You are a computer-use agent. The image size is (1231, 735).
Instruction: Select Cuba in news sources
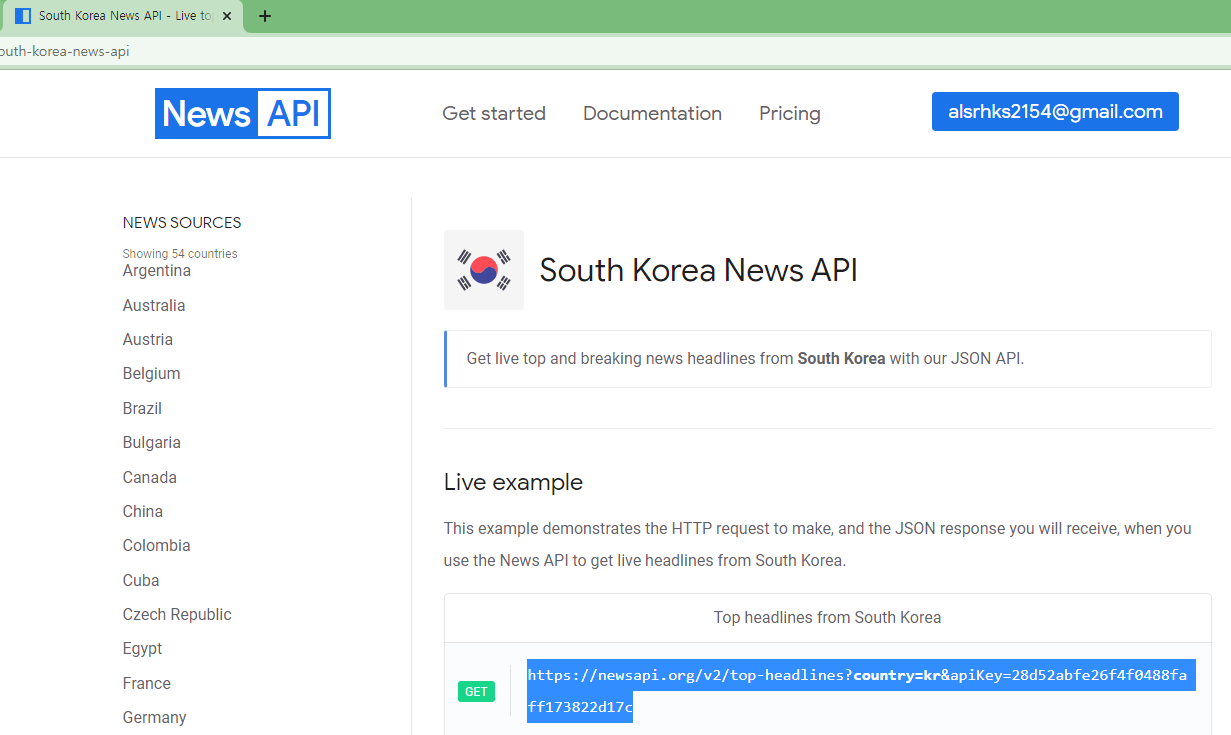pyautogui.click(x=141, y=580)
